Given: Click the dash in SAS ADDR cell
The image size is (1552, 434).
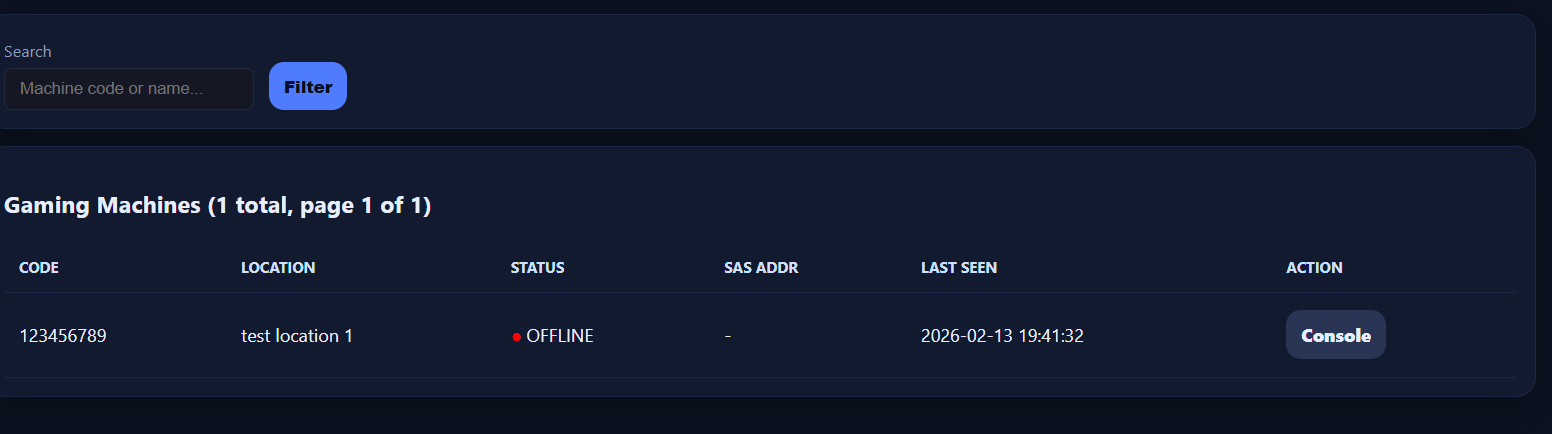Looking at the screenshot, I should pyautogui.click(x=728, y=336).
